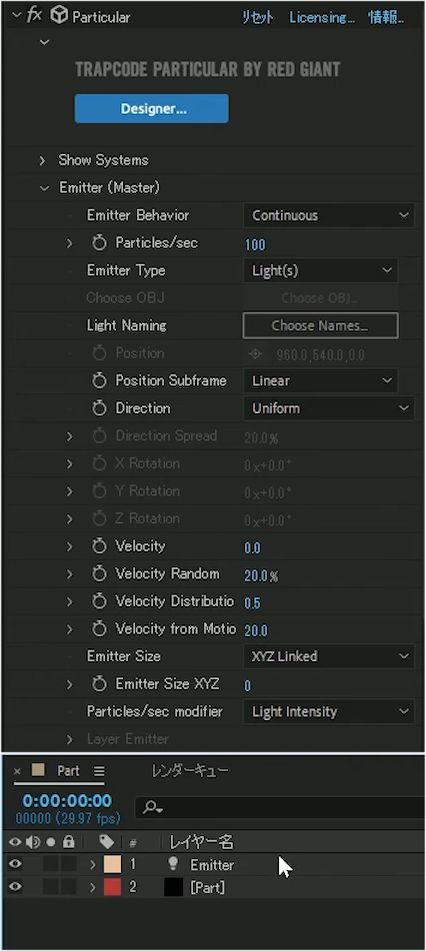The height and width of the screenshot is (951, 426).
Task: Click the Emitter Size XYZ stopwatch
Action: (100, 684)
